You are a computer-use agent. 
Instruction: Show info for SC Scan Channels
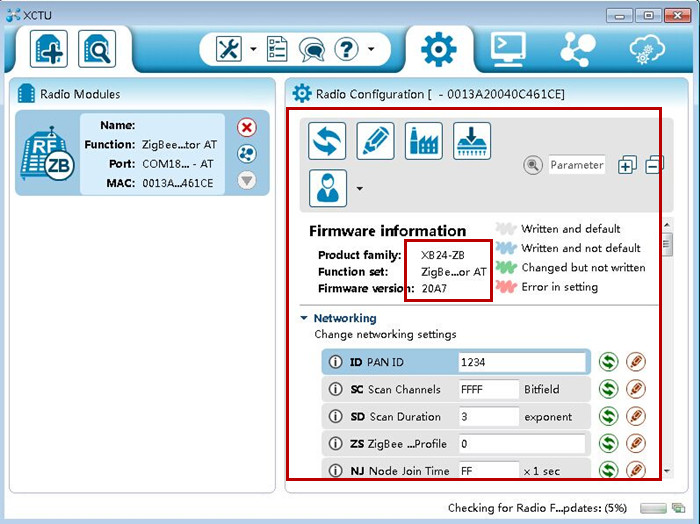click(x=335, y=389)
